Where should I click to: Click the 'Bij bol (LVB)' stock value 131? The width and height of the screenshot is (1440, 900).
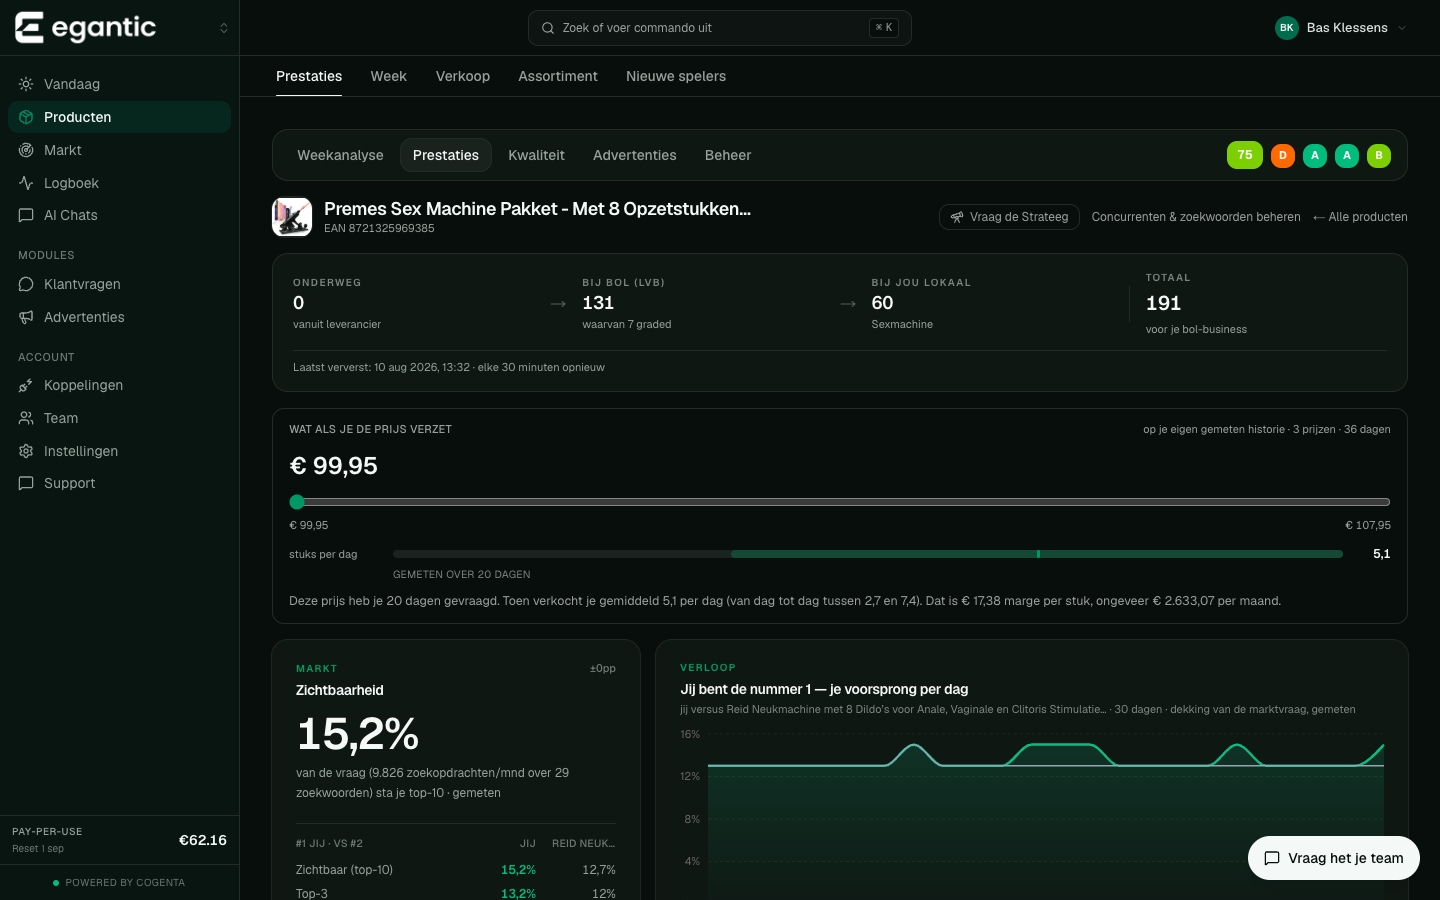click(598, 303)
